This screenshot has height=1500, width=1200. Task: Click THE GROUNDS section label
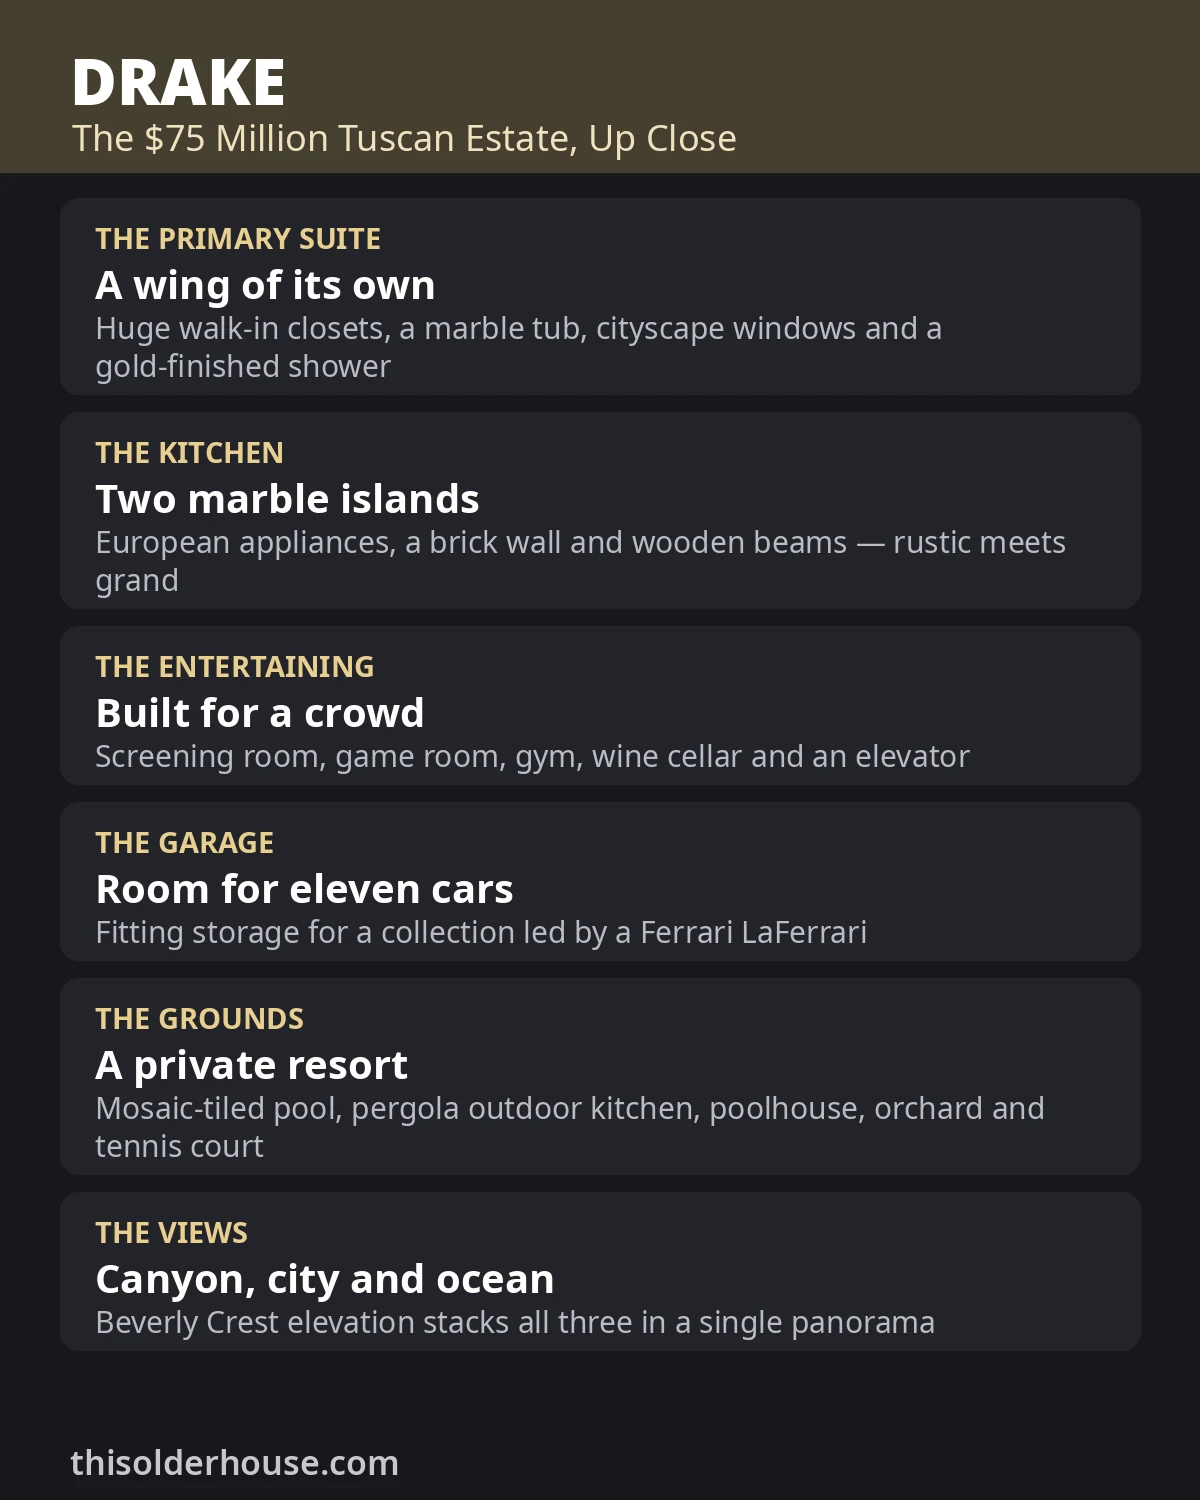199,1019
